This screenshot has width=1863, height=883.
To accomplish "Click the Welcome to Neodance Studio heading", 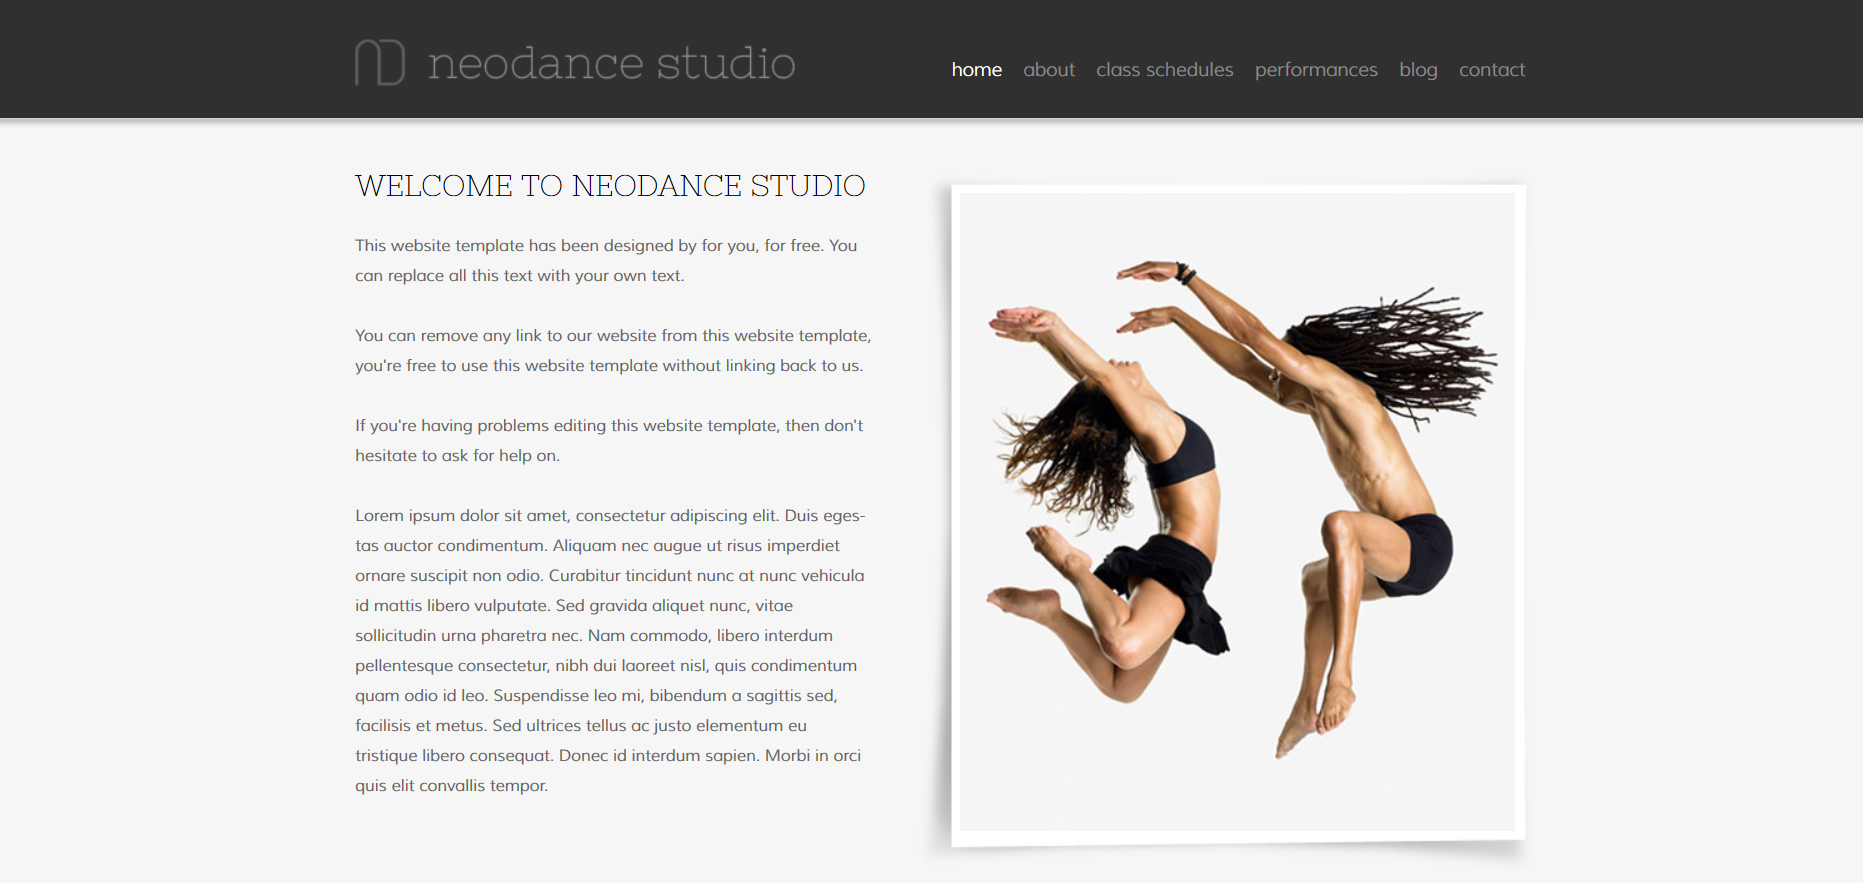I will click(x=610, y=186).
